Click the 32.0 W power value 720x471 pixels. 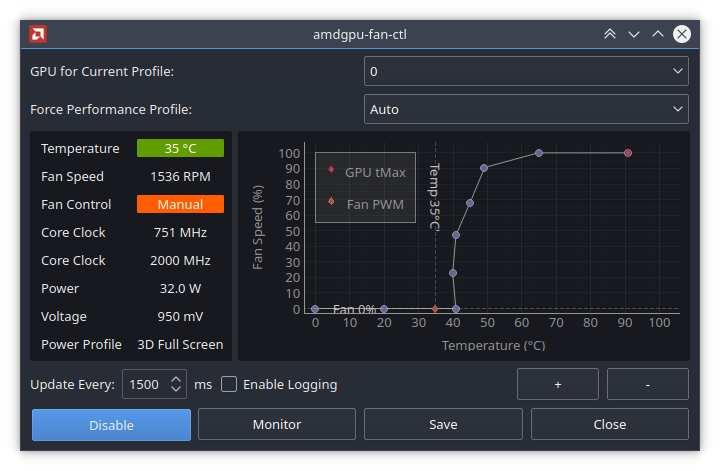(180, 288)
